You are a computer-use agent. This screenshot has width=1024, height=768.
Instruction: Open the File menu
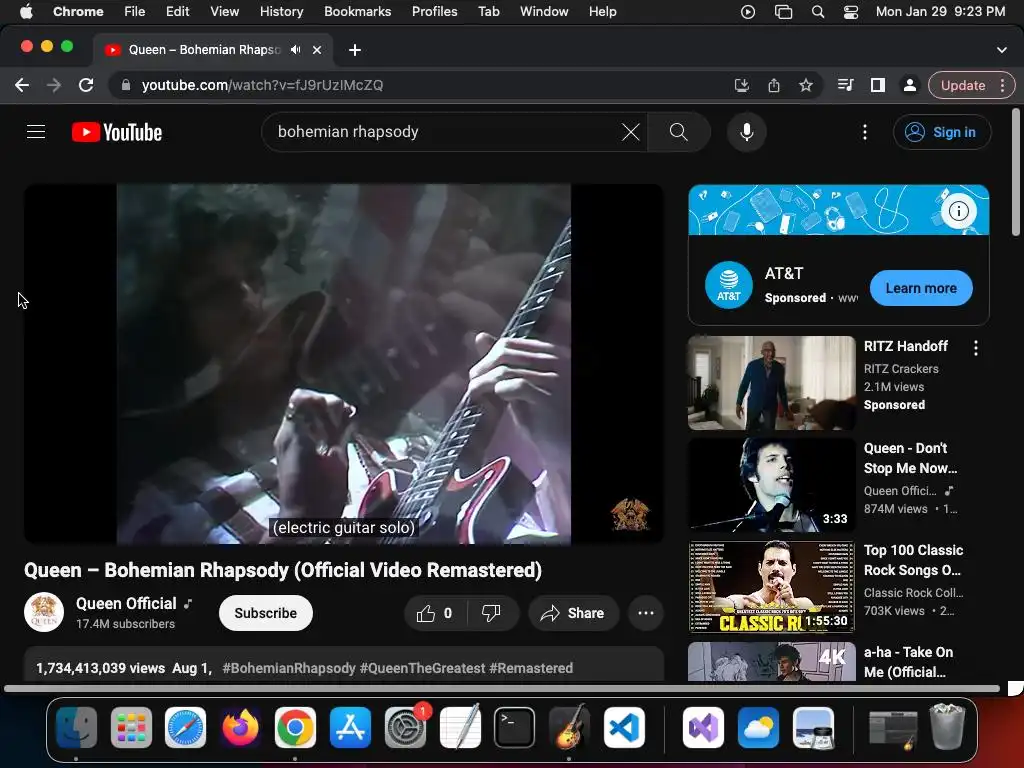(x=135, y=12)
